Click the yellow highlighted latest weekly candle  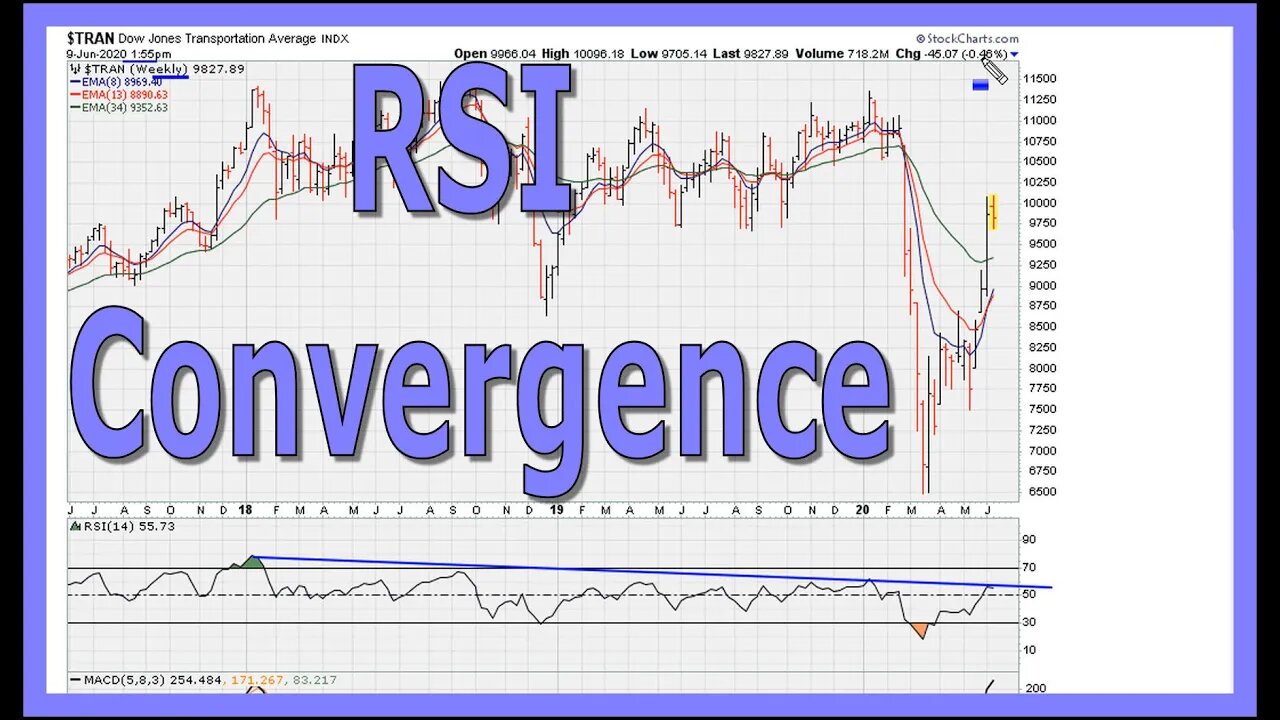point(992,211)
